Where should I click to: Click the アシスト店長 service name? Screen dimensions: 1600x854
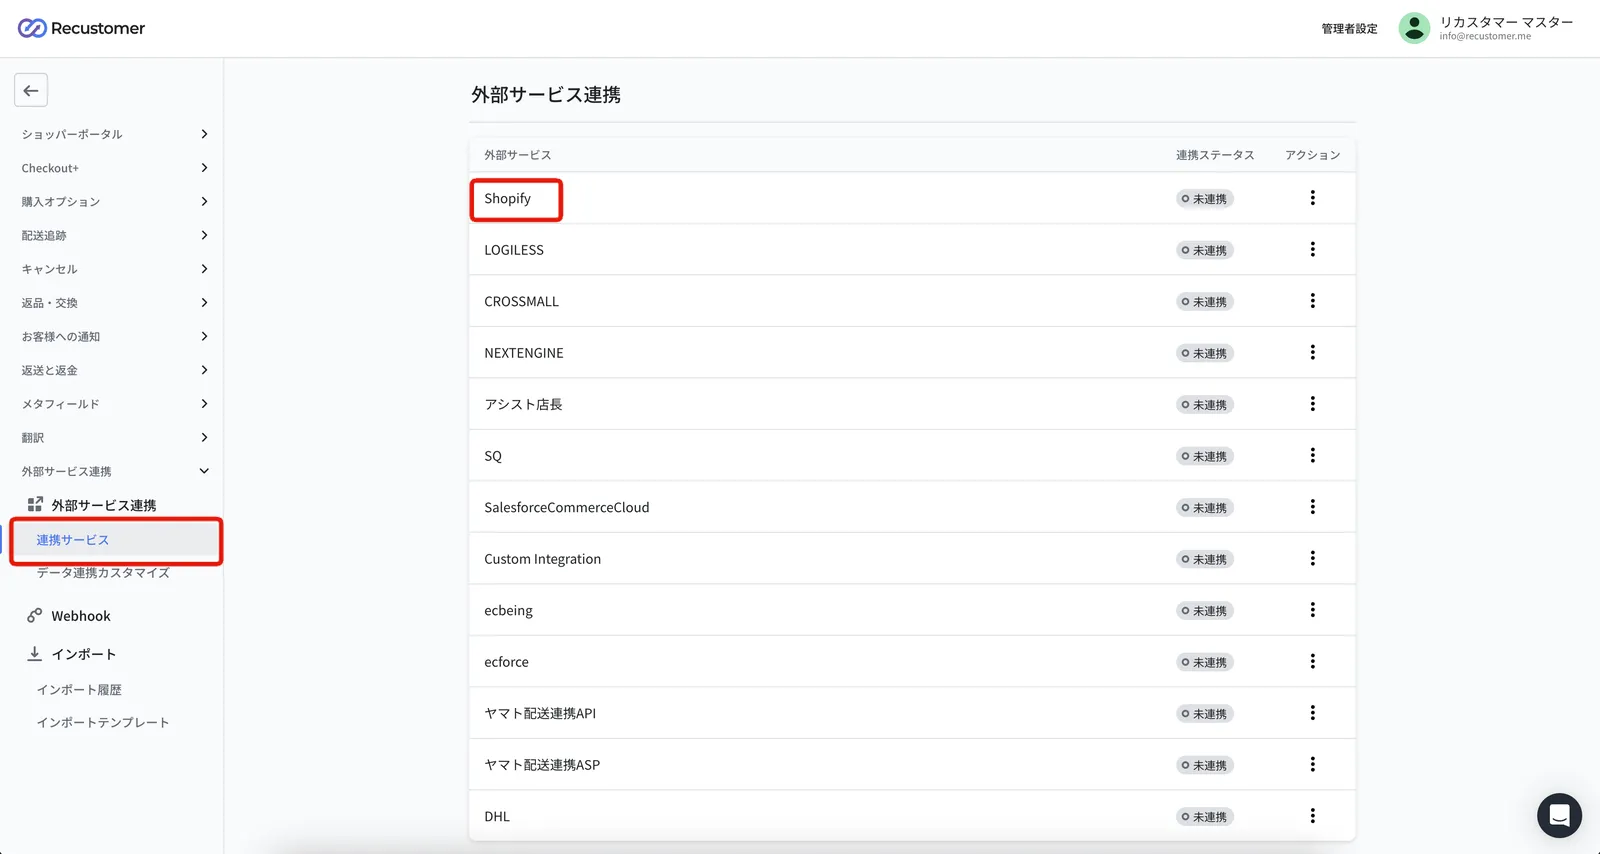[523, 404]
